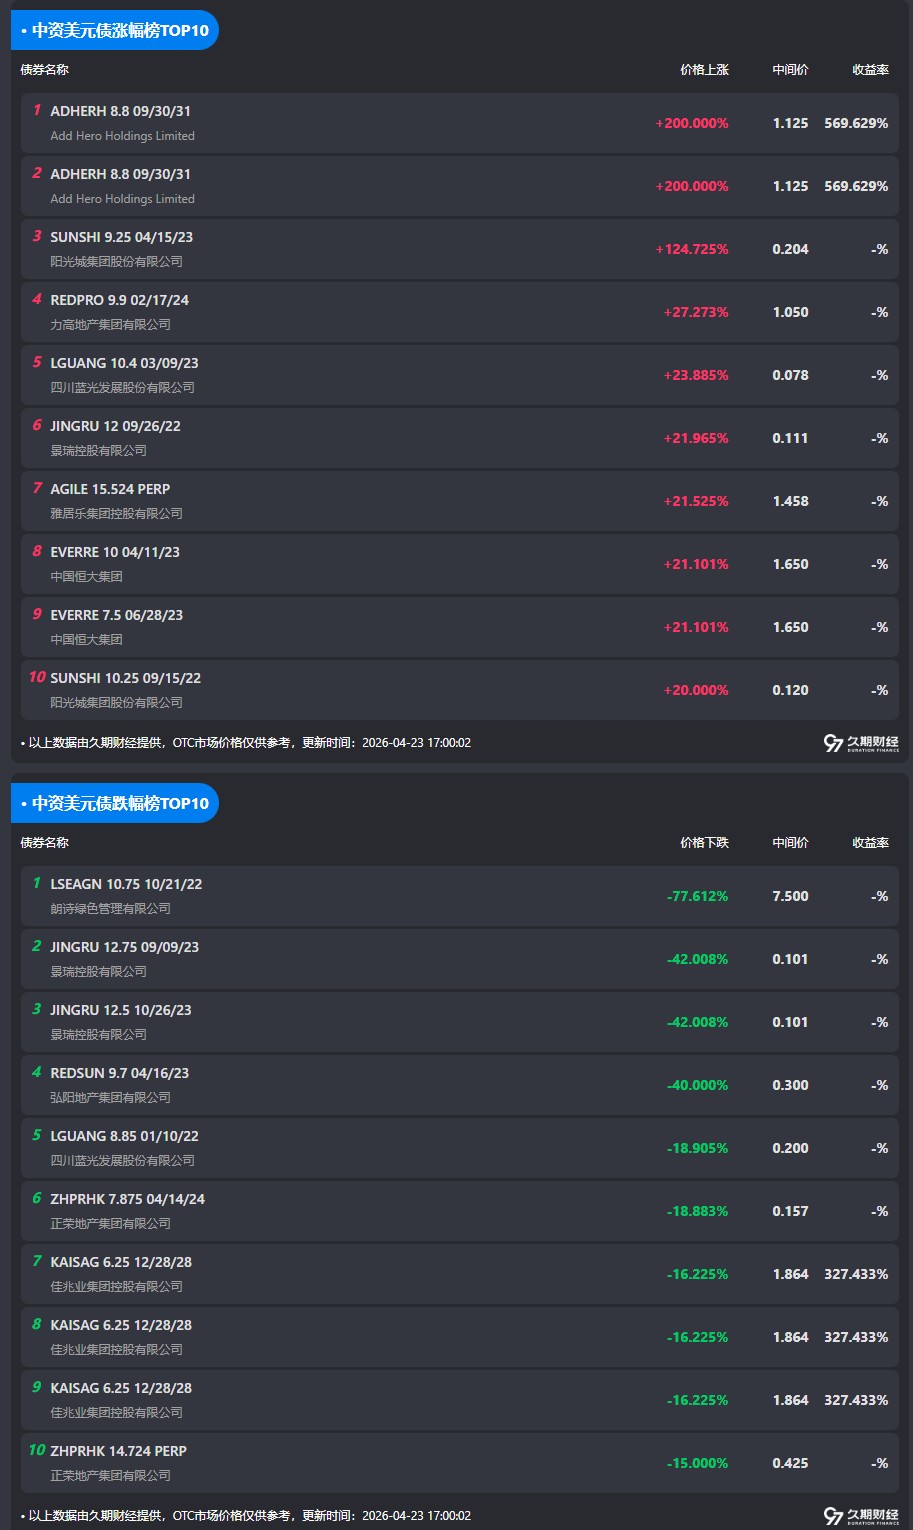This screenshot has height=1530, width=913.
Task: Open the SUNSHI 10.25 09/15/22 bond row
Action: click(126, 679)
